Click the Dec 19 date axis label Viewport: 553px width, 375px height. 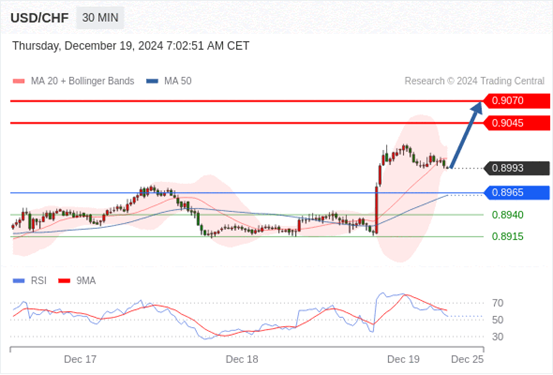tap(403, 359)
